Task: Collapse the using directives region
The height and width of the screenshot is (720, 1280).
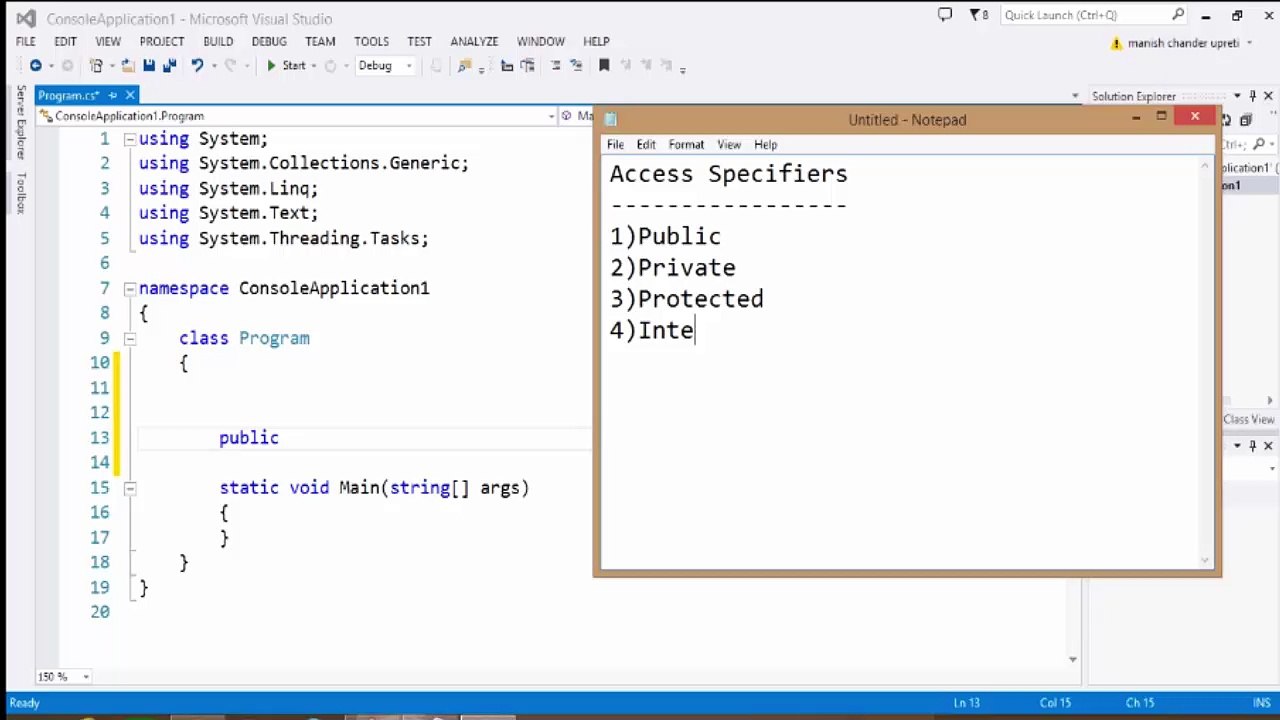Action: pyautogui.click(x=130, y=139)
